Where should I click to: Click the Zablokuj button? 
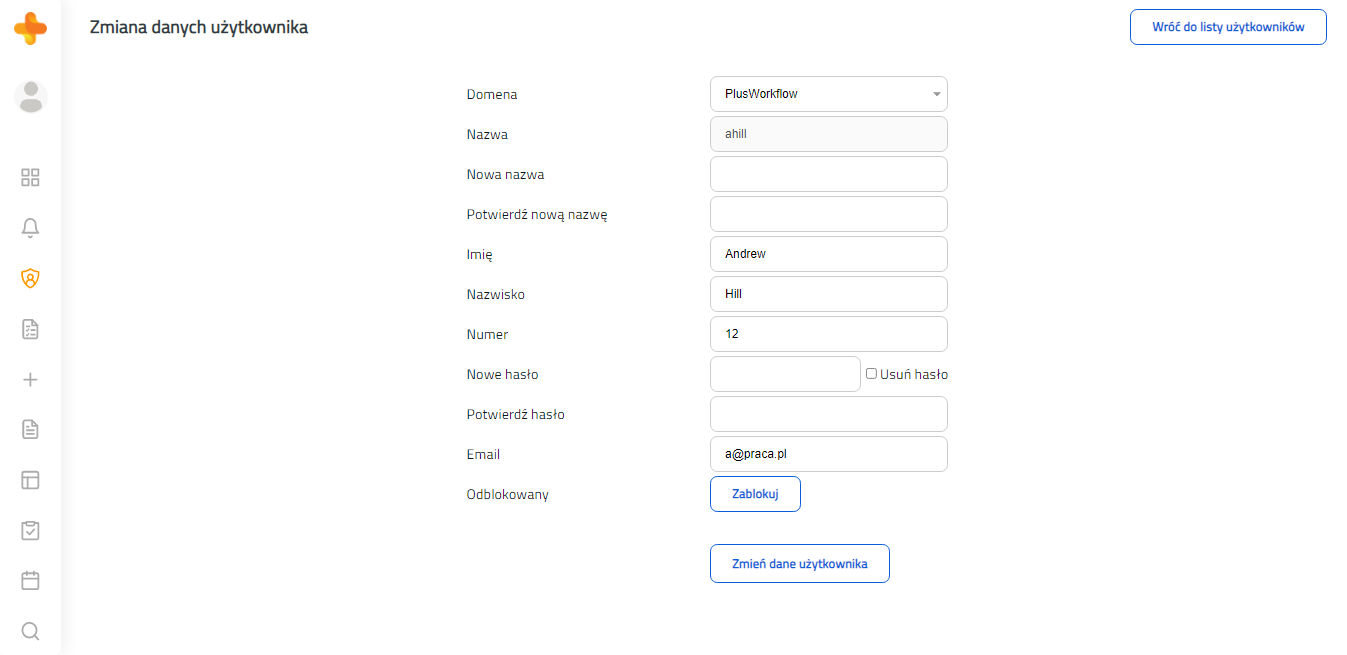click(x=755, y=494)
